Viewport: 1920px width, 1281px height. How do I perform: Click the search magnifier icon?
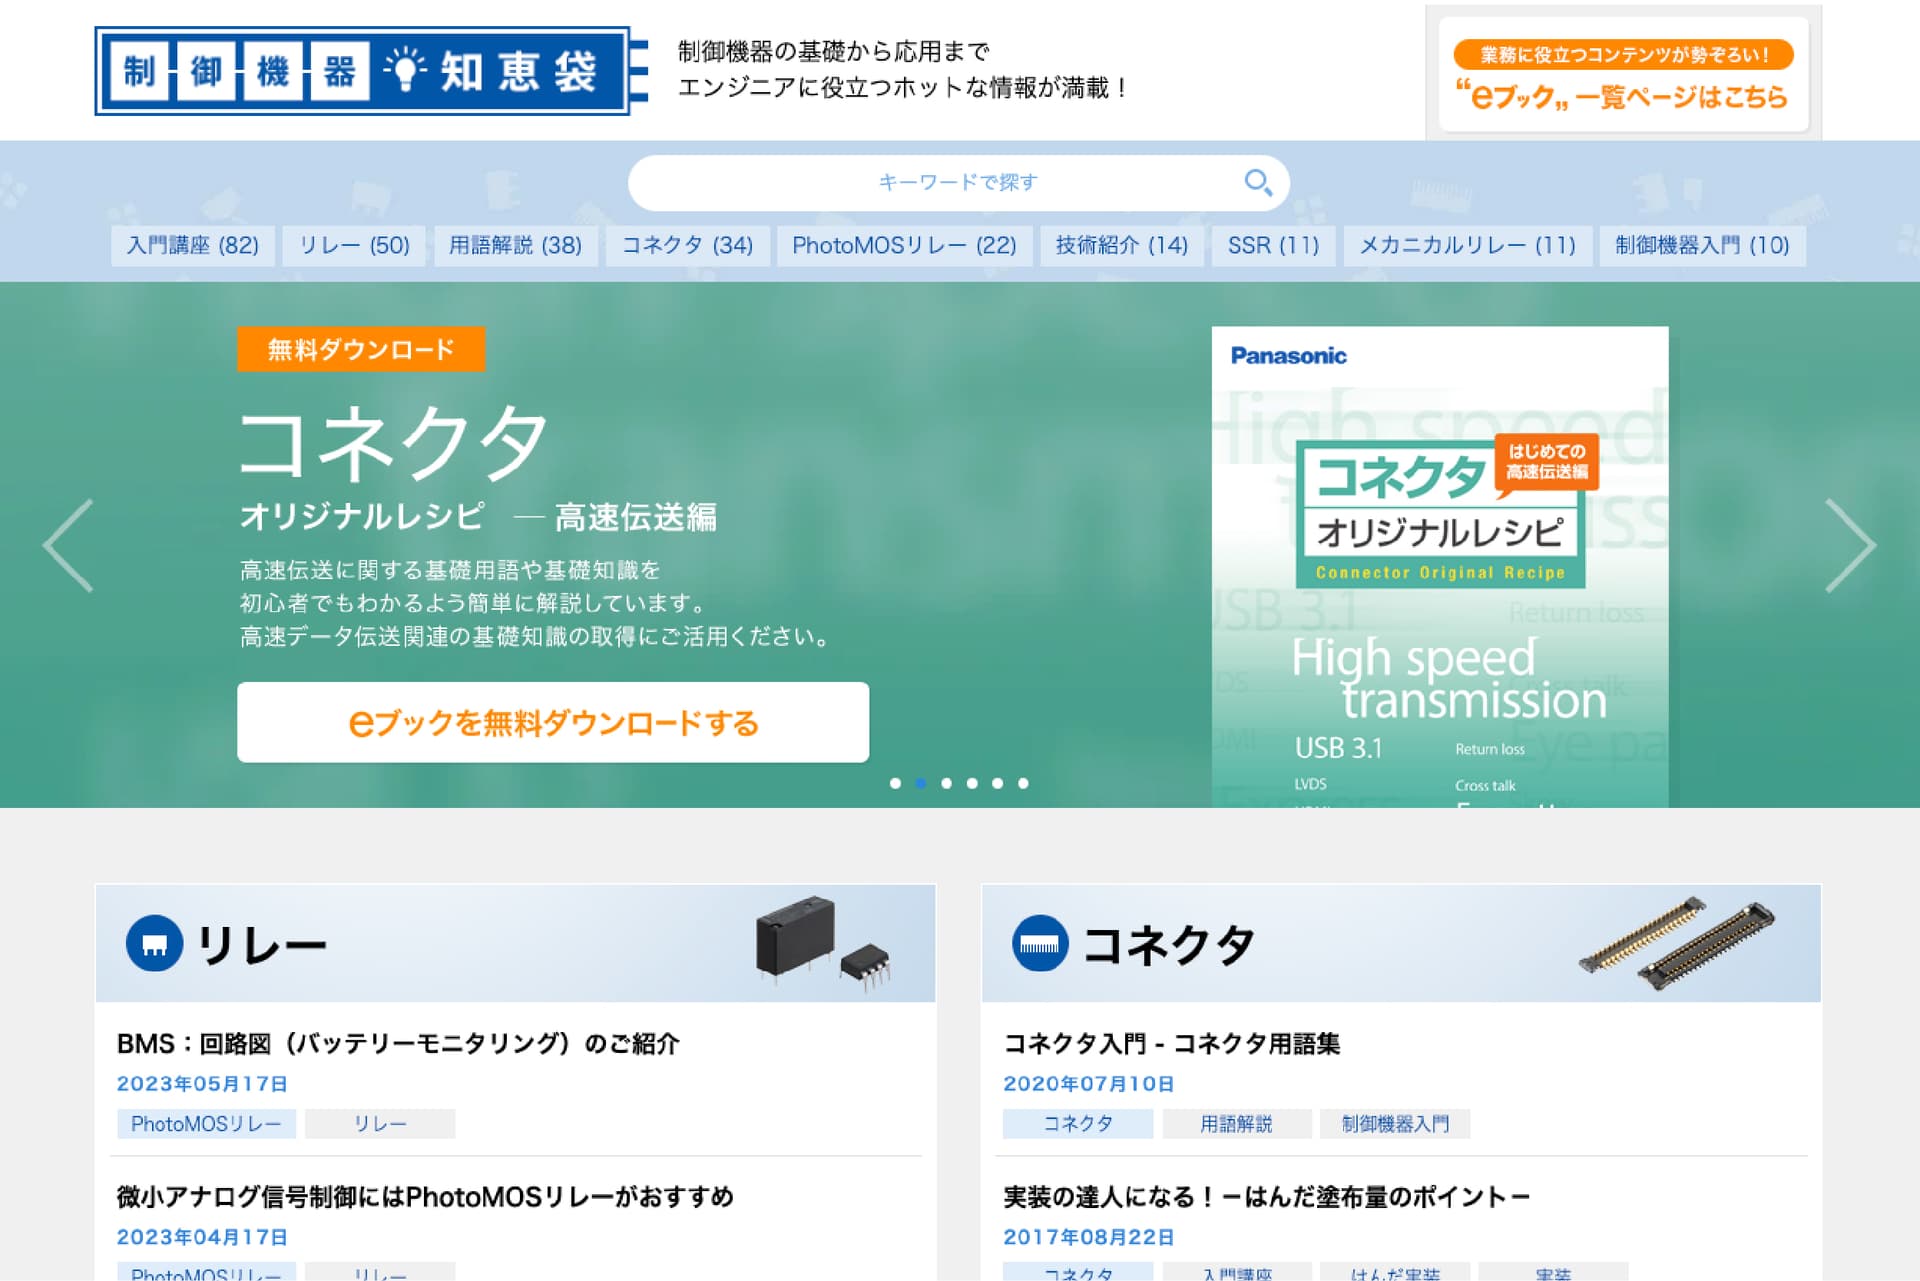pyautogui.click(x=1257, y=182)
